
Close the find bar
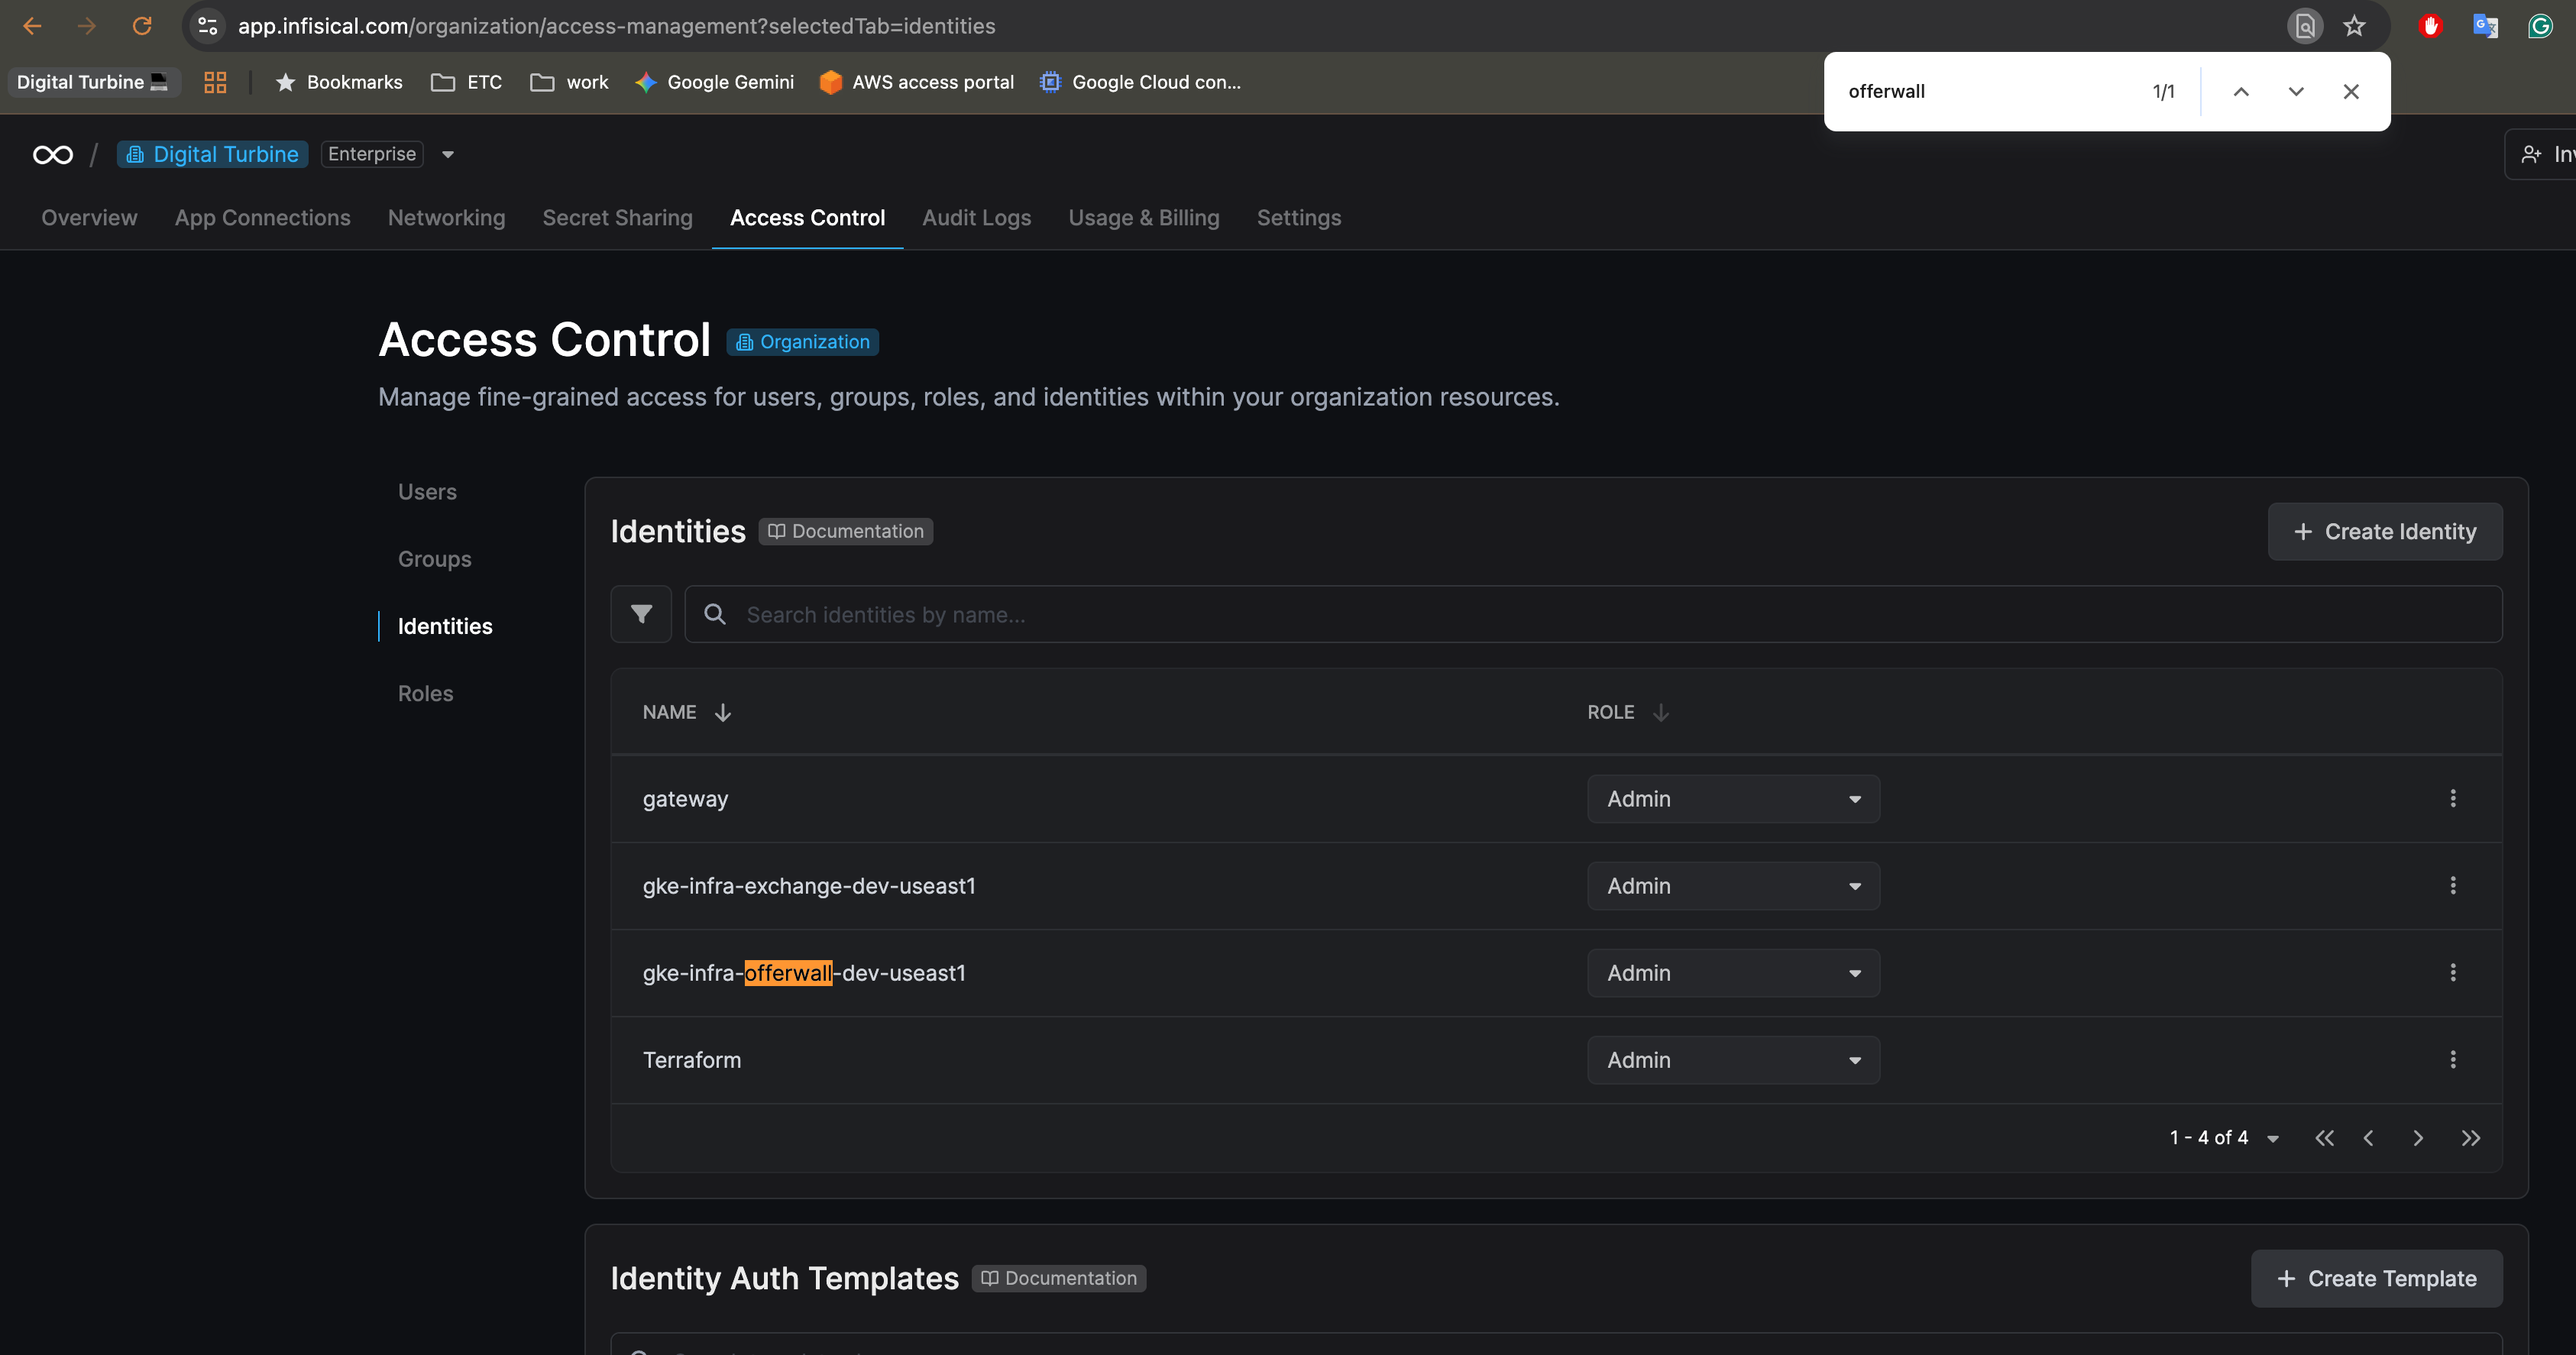2350,91
